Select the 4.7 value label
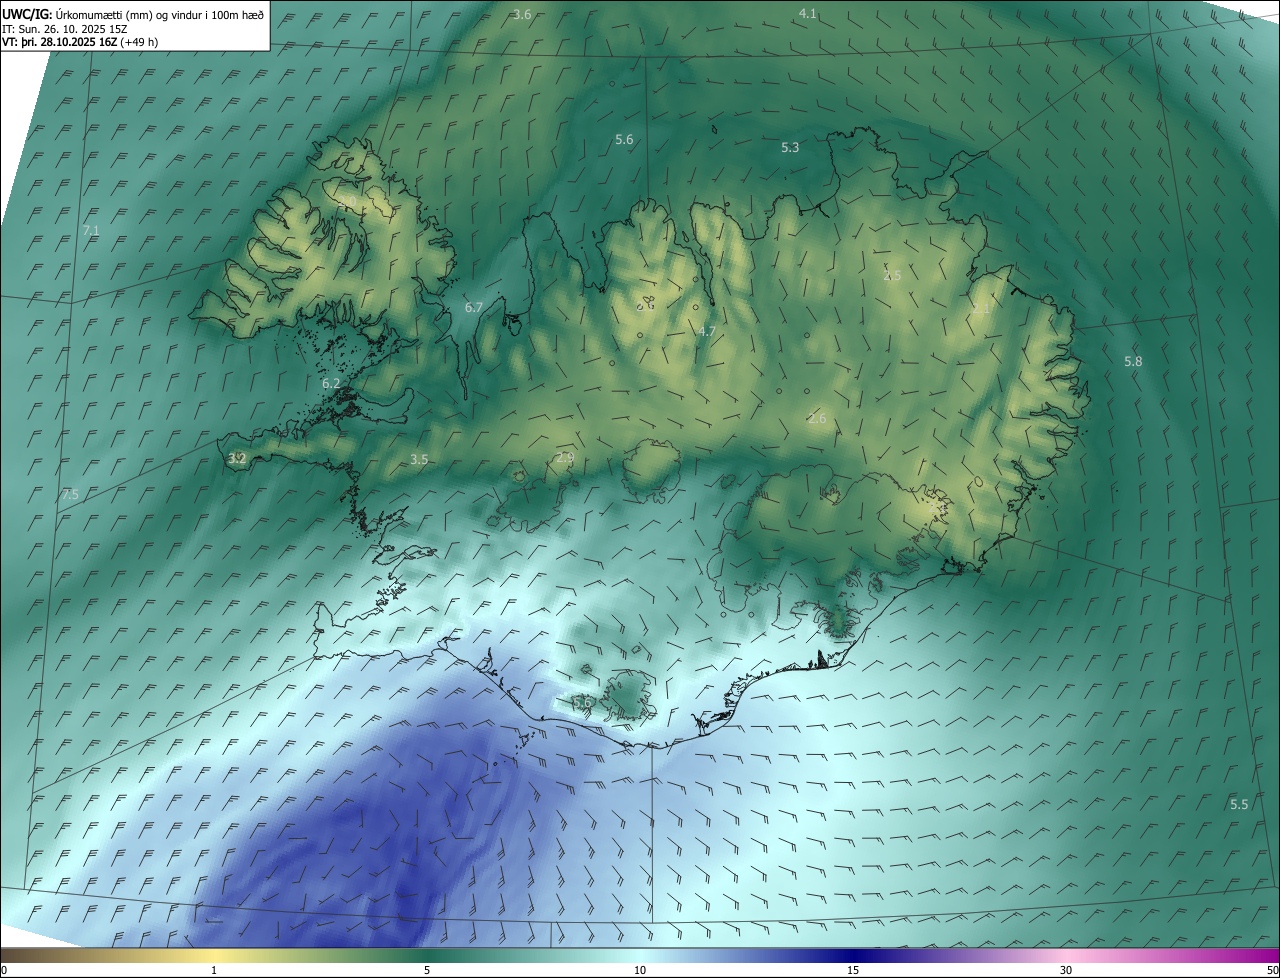This screenshot has height=978, width=1280. coord(707,332)
